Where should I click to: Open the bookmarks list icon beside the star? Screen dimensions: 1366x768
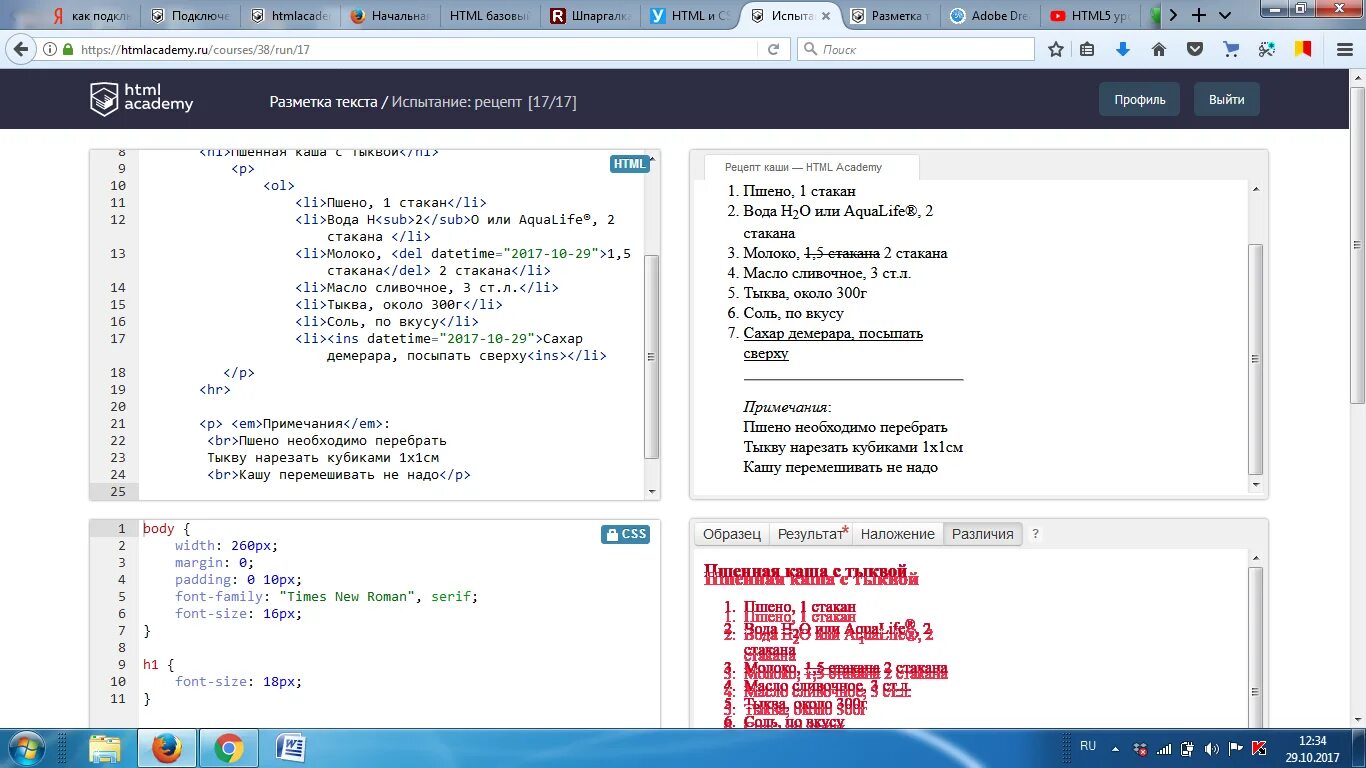tap(1087, 49)
